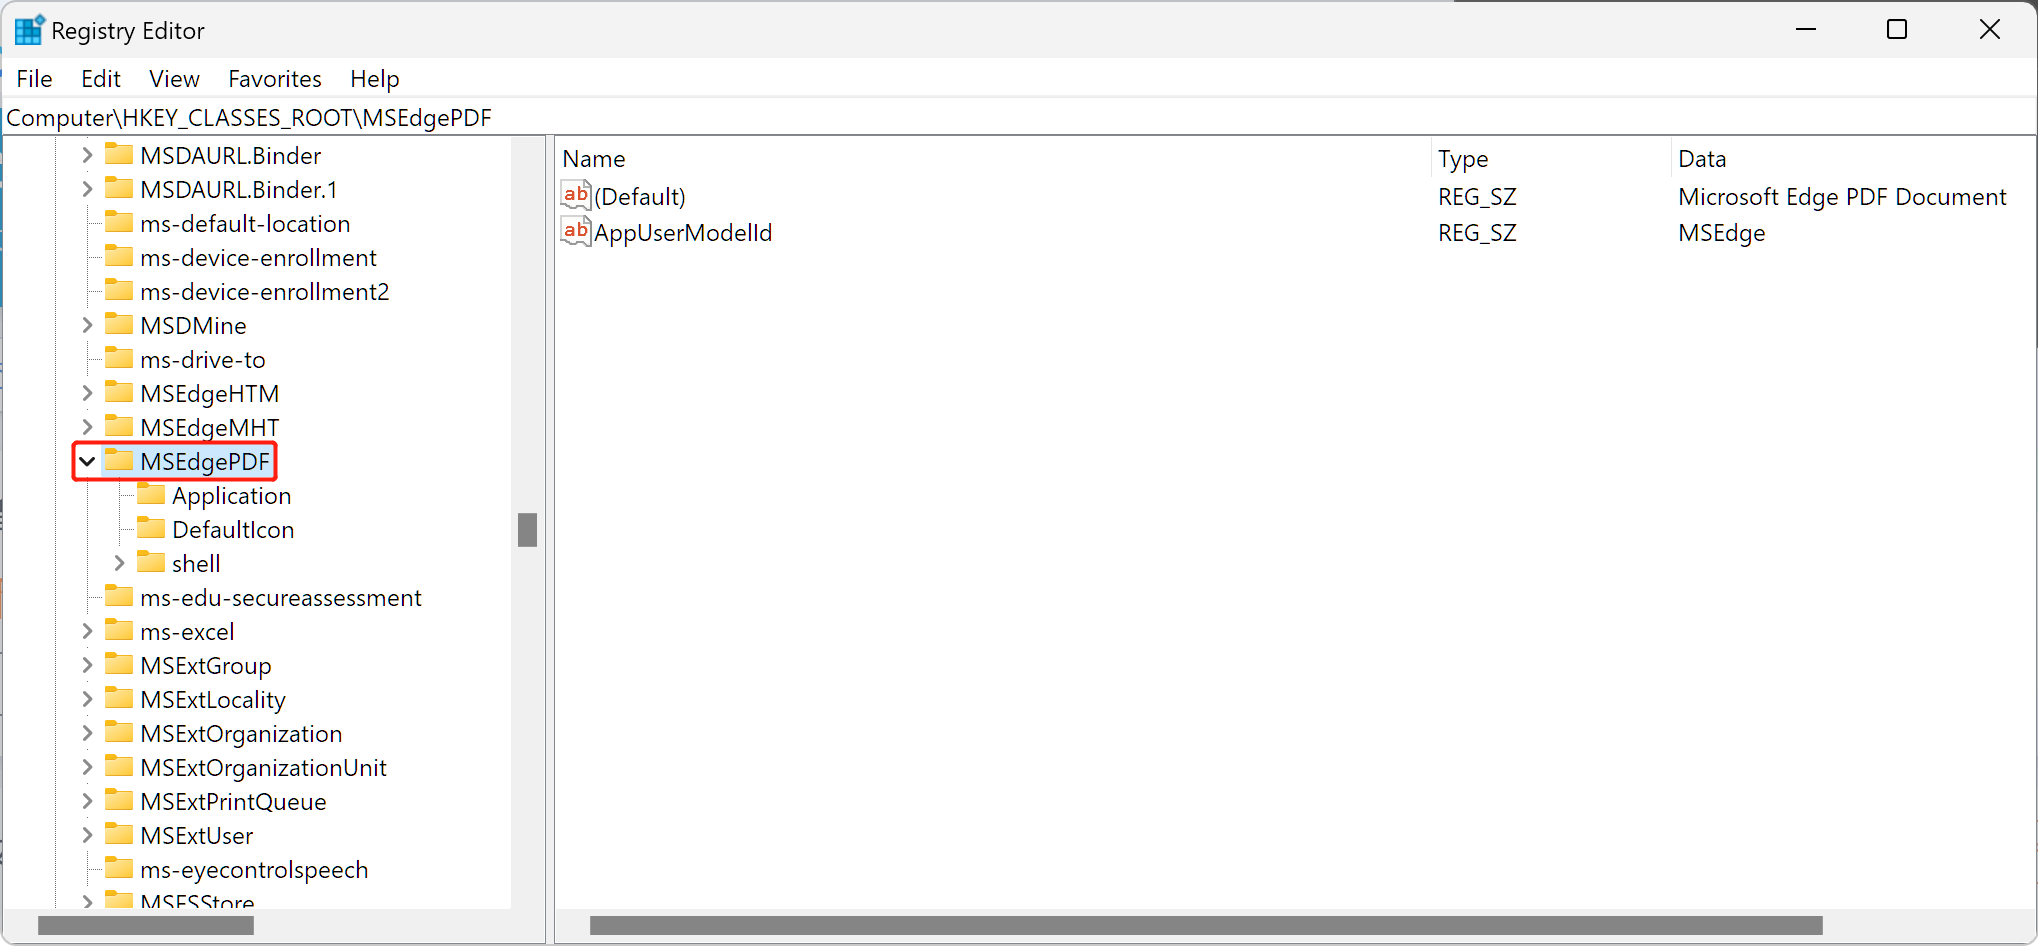This screenshot has height=946, width=2038.
Task: Click the MSExtUser folder icon
Action: [119, 835]
